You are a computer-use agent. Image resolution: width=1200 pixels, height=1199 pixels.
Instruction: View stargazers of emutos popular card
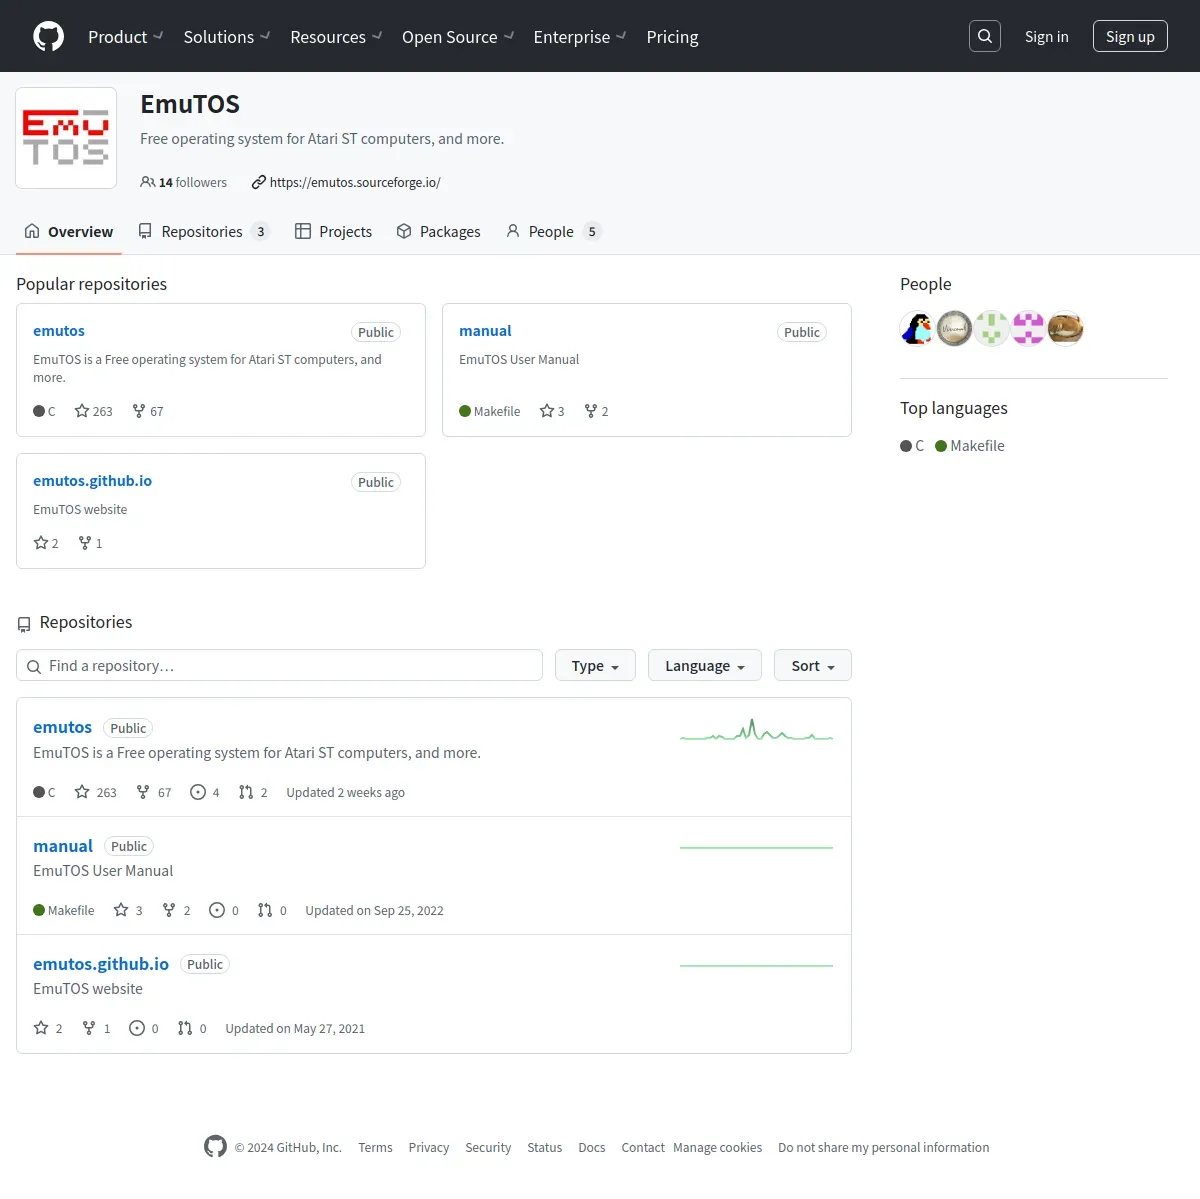point(94,411)
